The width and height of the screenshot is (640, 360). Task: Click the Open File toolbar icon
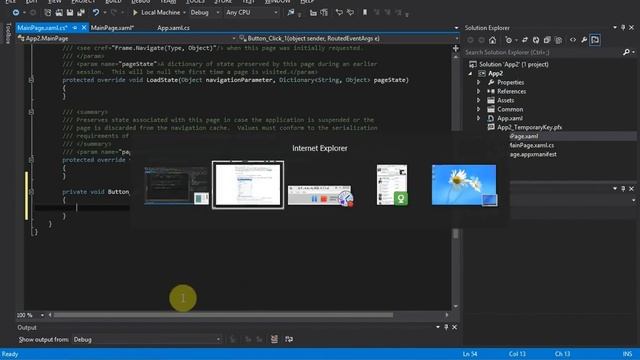coord(59,13)
